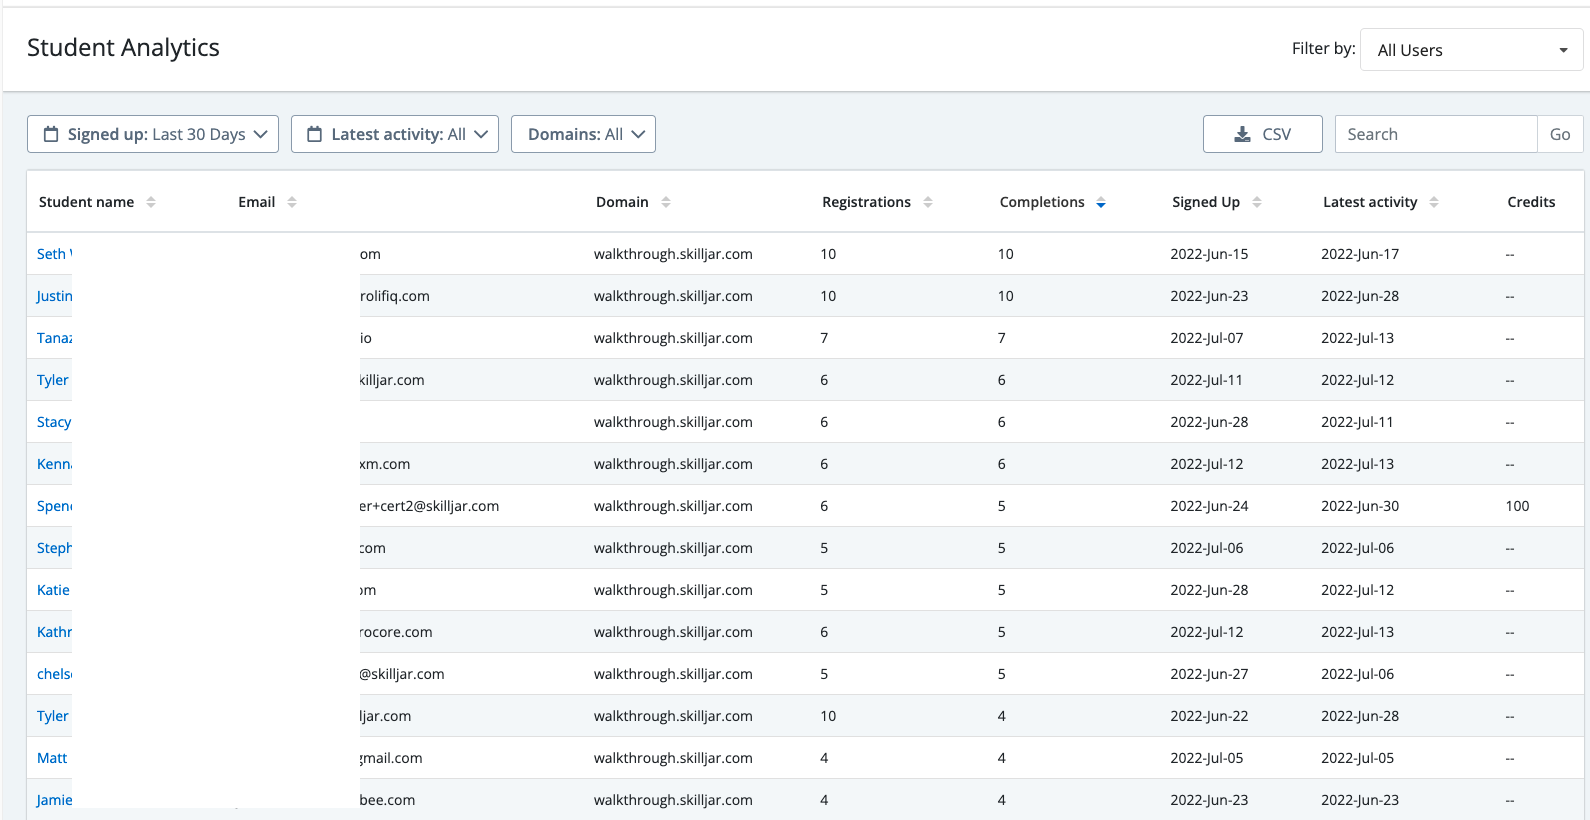Open student Justin's profile link
This screenshot has width=1590, height=820.
pyautogui.click(x=54, y=296)
